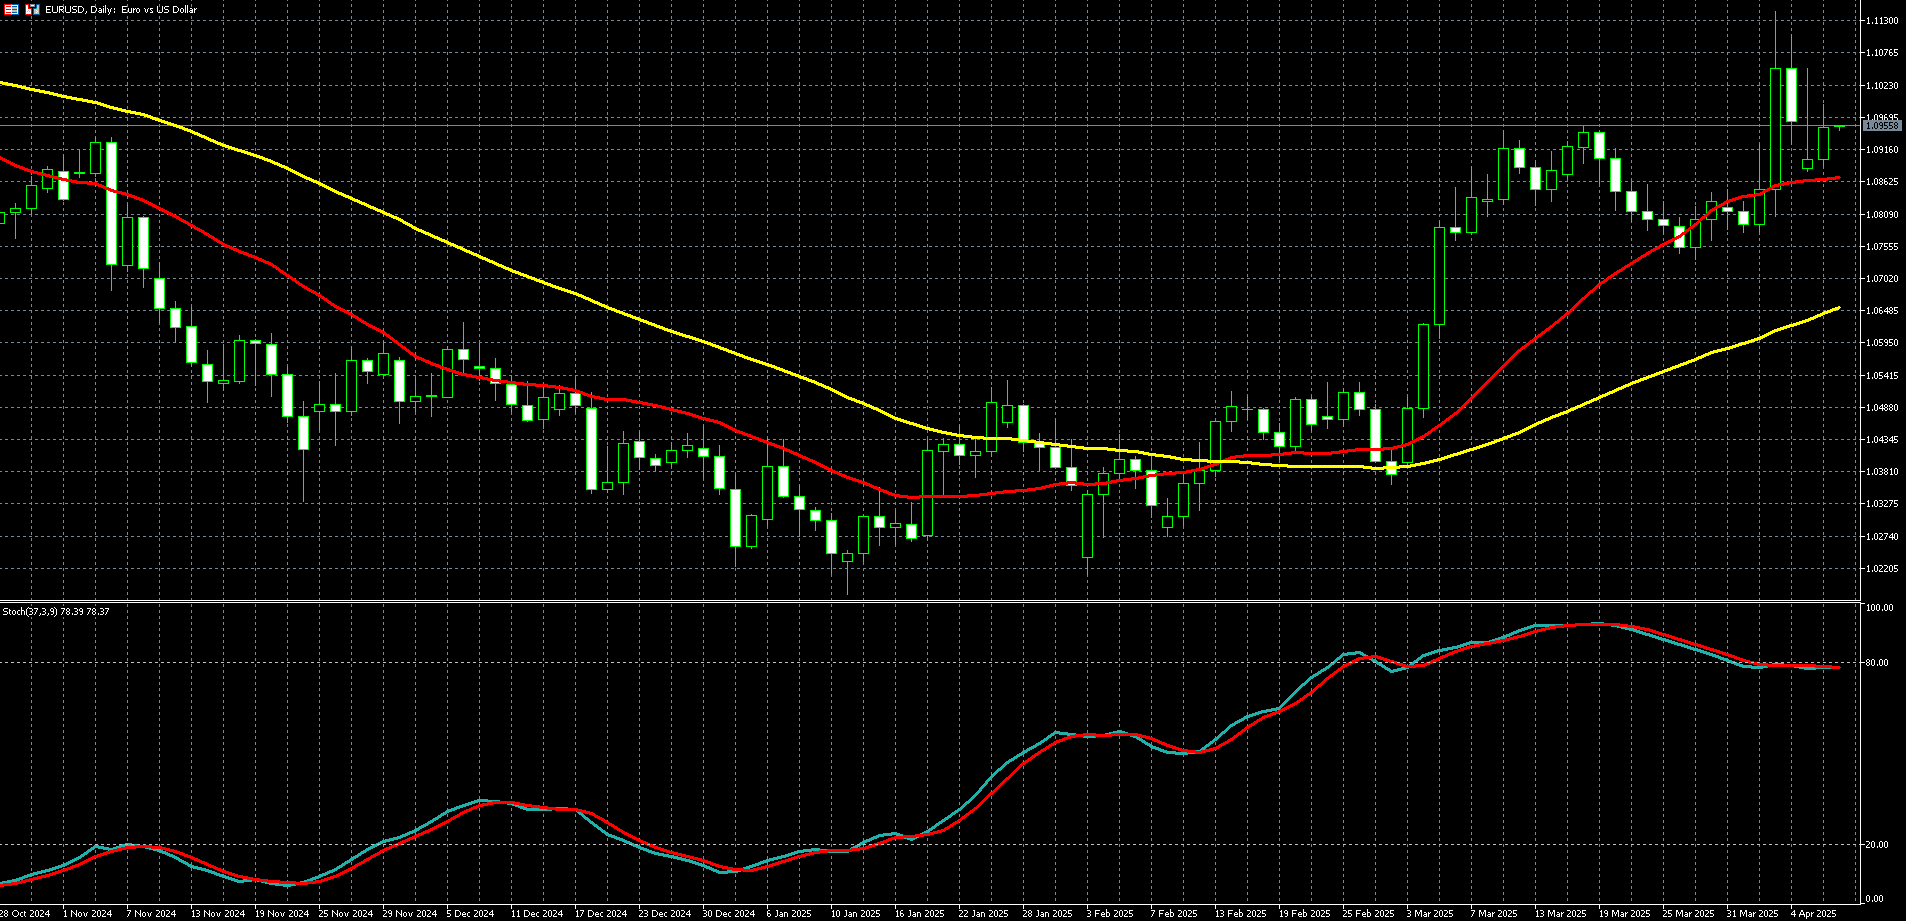Select the yellow moving average line
This screenshot has height=921, width=1906.
point(600,304)
